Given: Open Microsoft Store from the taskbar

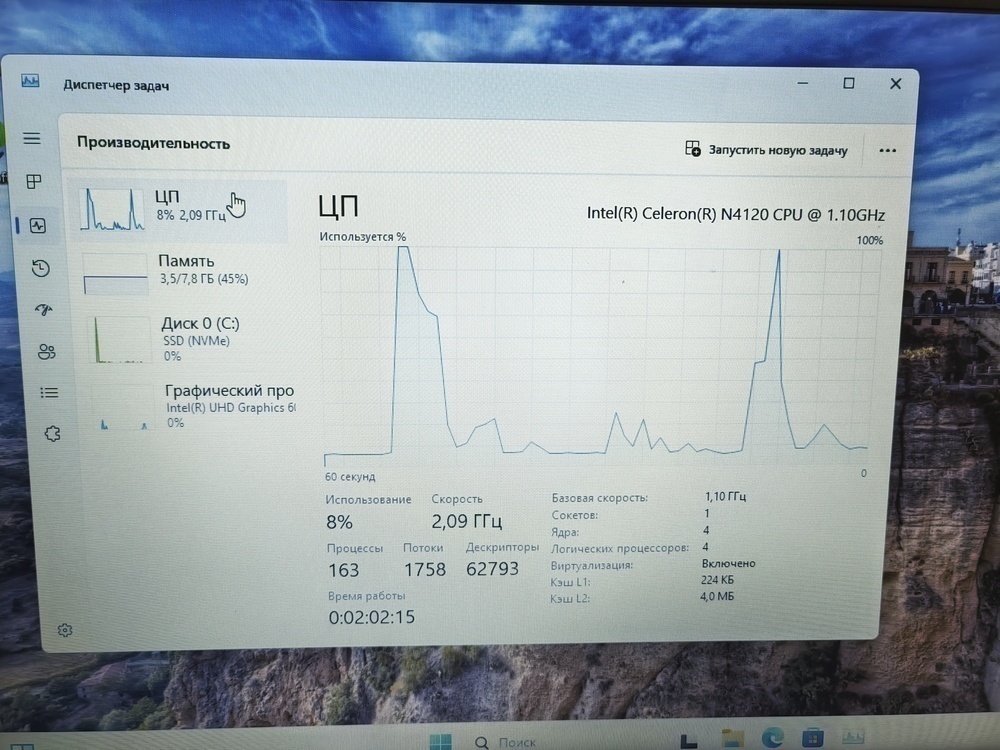Looking at the screenshot, I should point(812,738).
